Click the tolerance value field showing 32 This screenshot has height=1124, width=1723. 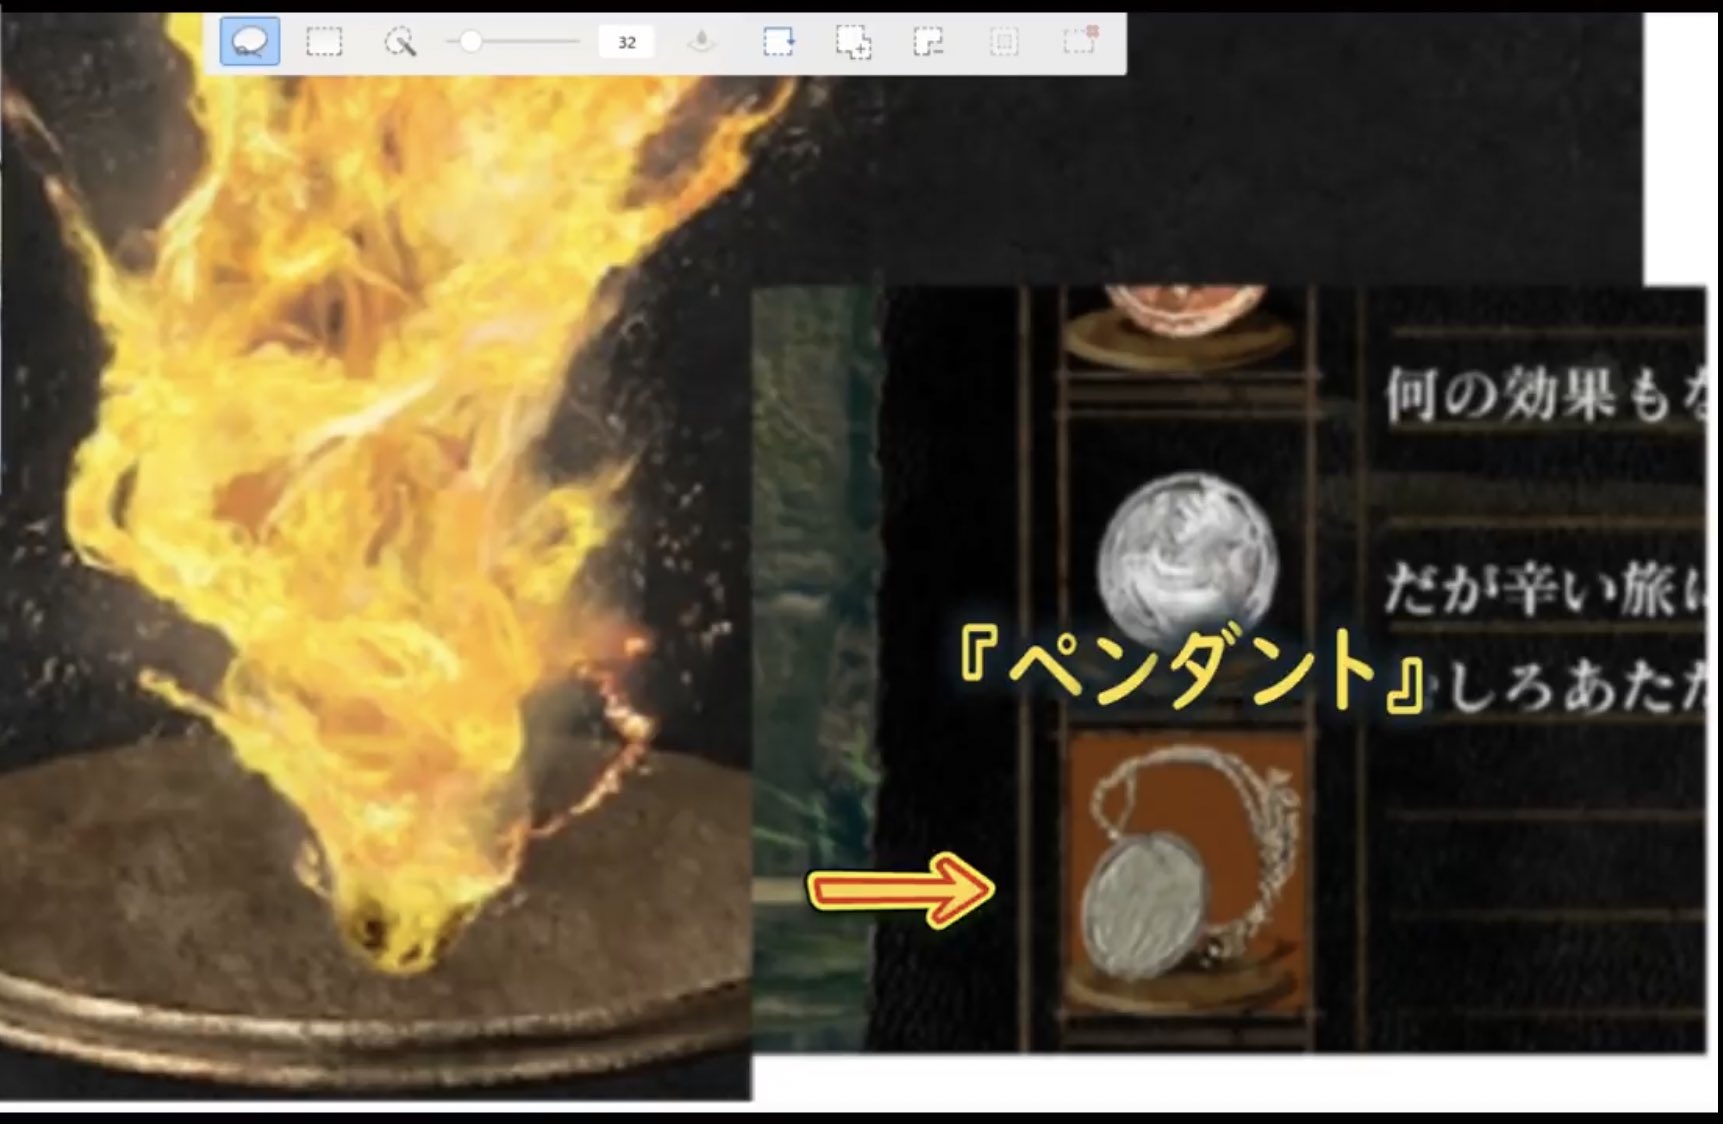click(627, 41)
